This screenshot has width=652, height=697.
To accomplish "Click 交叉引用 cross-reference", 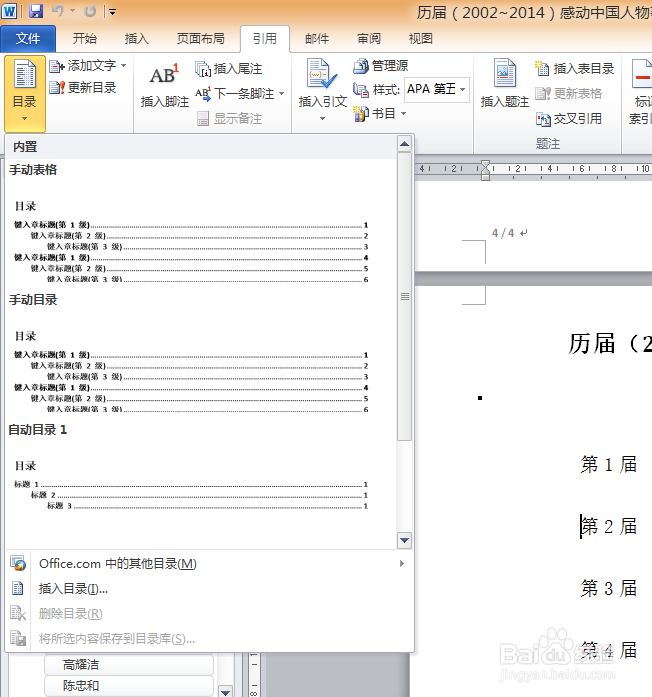I will point(568,119).
